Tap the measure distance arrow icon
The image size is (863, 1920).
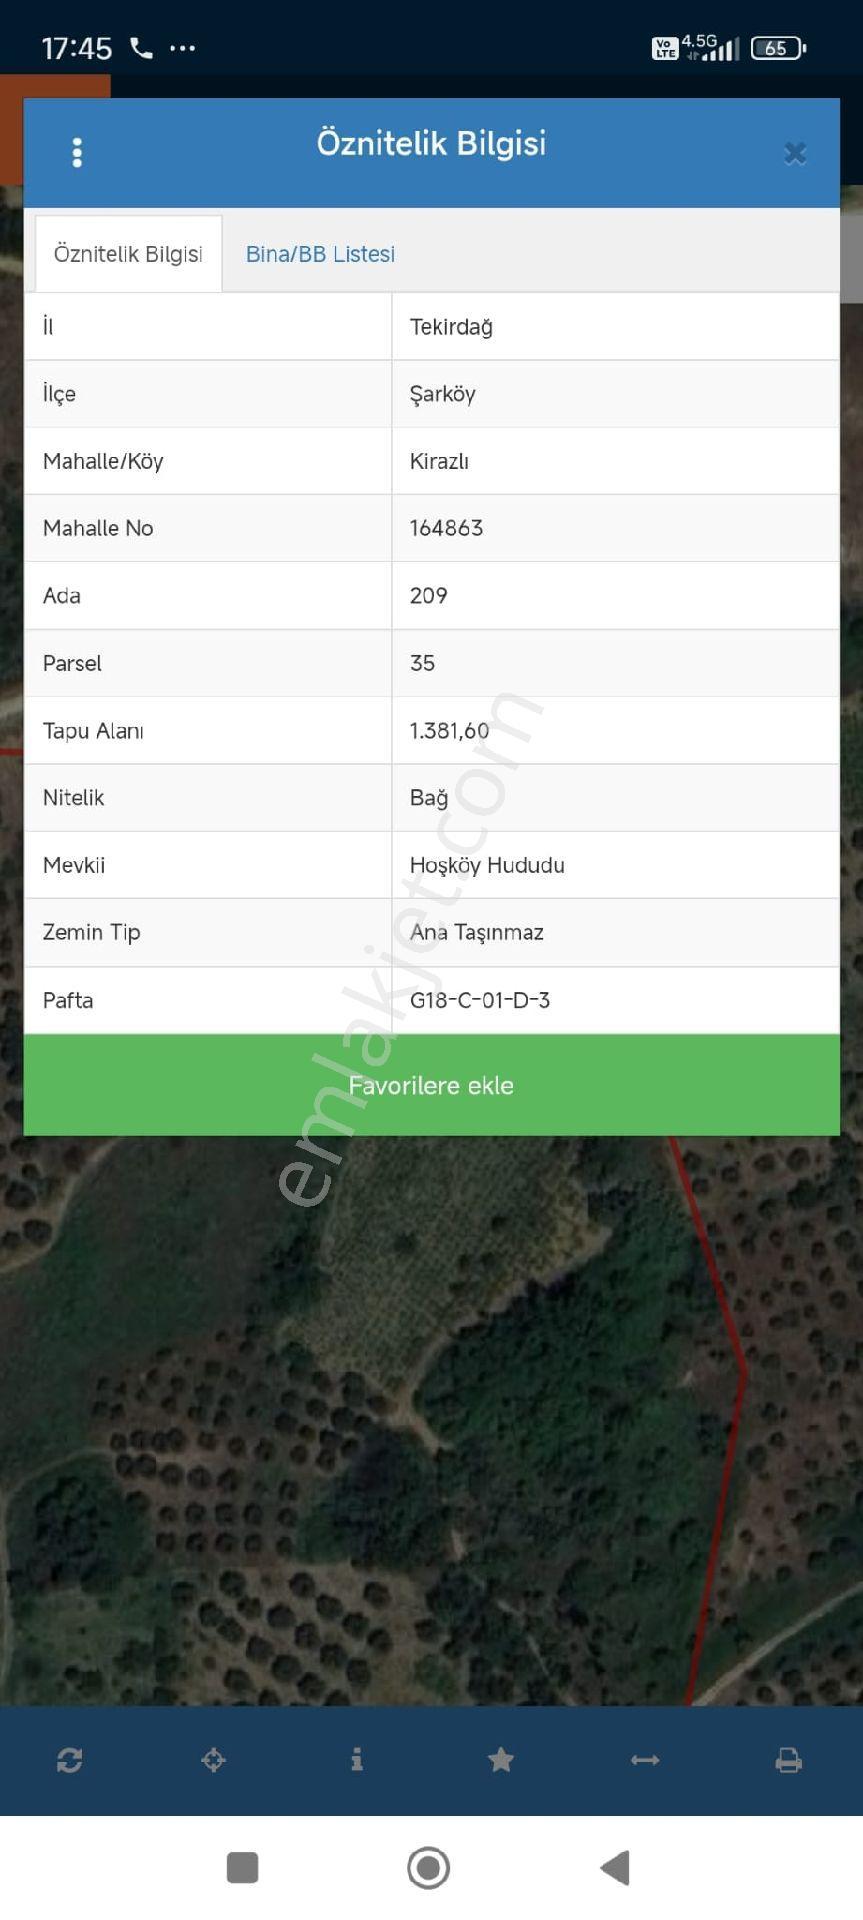coord(645,1760)
